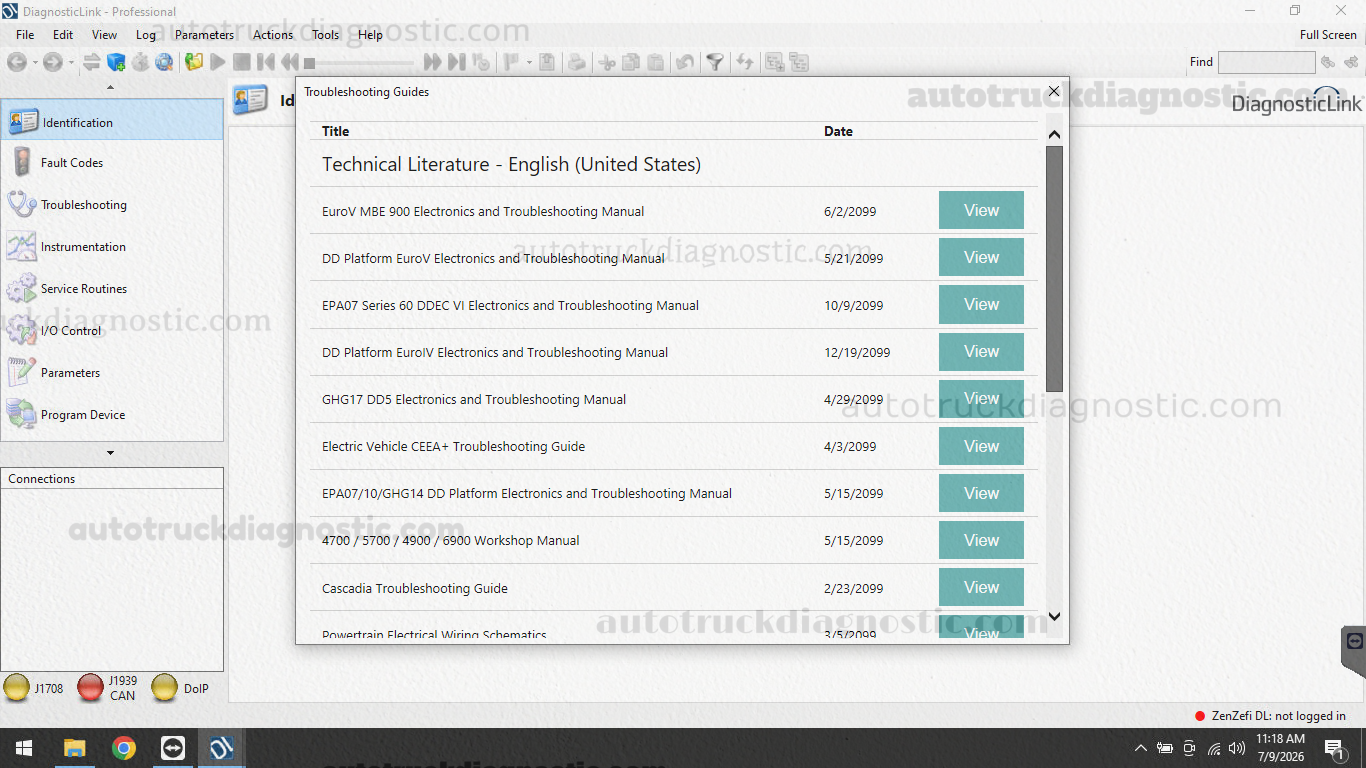This screenshot has height=768, width=1366.
Task: Click the sidebar down chevron below Program Device
Action: [110, 453]
